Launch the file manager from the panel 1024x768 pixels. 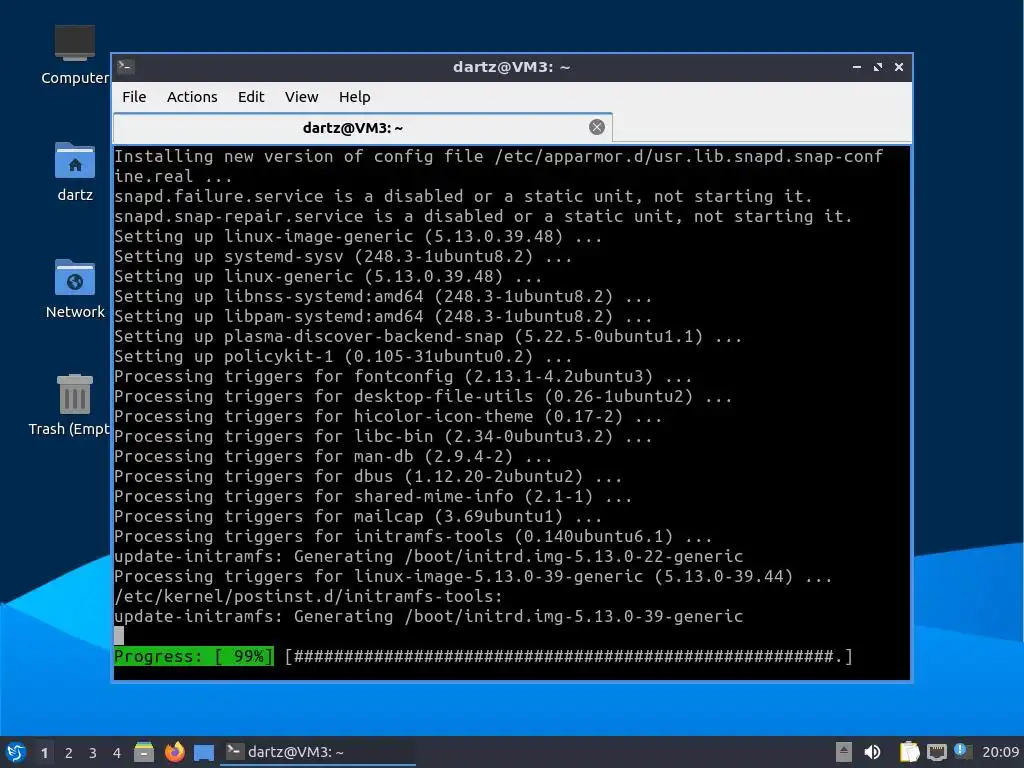[x=144, y=752]
